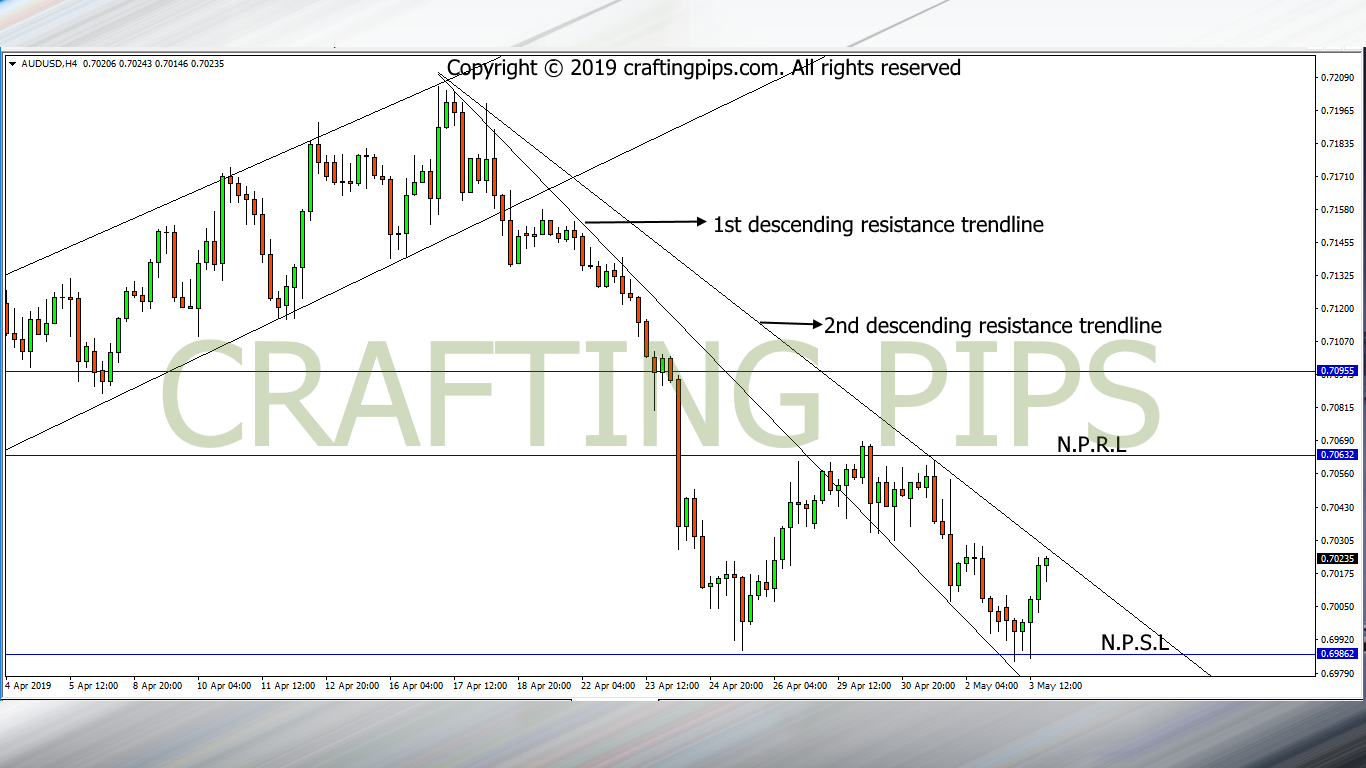Image resolution: width=1366 pixels, height=768 pixels.
Task: Click the 0.70955 price tag on axis
Action: tap(1337, 371)
